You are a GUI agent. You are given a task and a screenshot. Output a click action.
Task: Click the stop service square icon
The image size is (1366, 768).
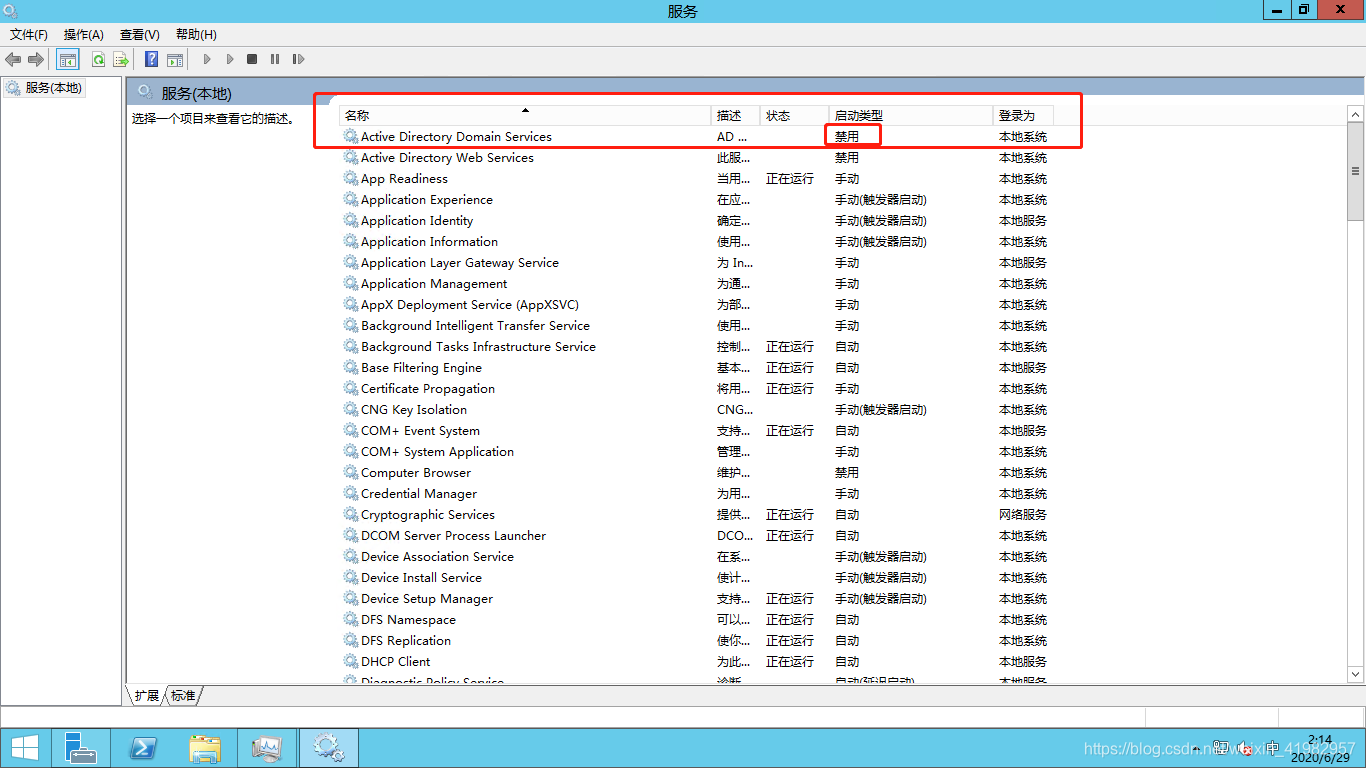[252, 60]
